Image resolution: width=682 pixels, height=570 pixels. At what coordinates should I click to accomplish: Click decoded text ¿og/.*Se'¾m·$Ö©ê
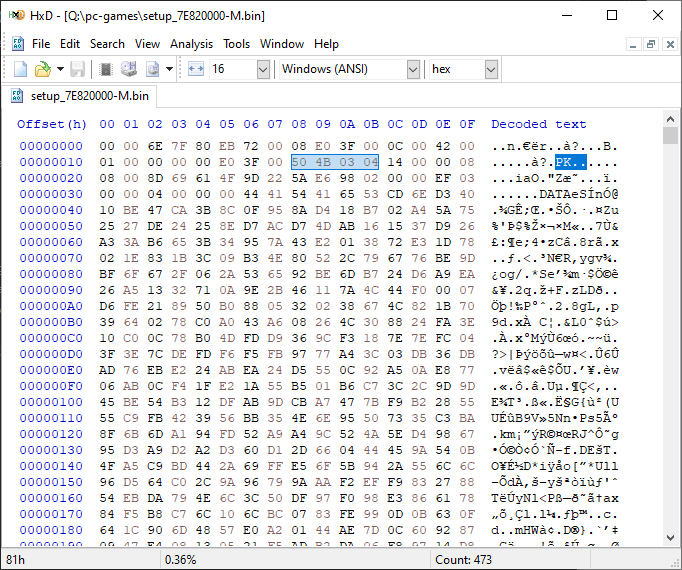click(x=555, y=274)
